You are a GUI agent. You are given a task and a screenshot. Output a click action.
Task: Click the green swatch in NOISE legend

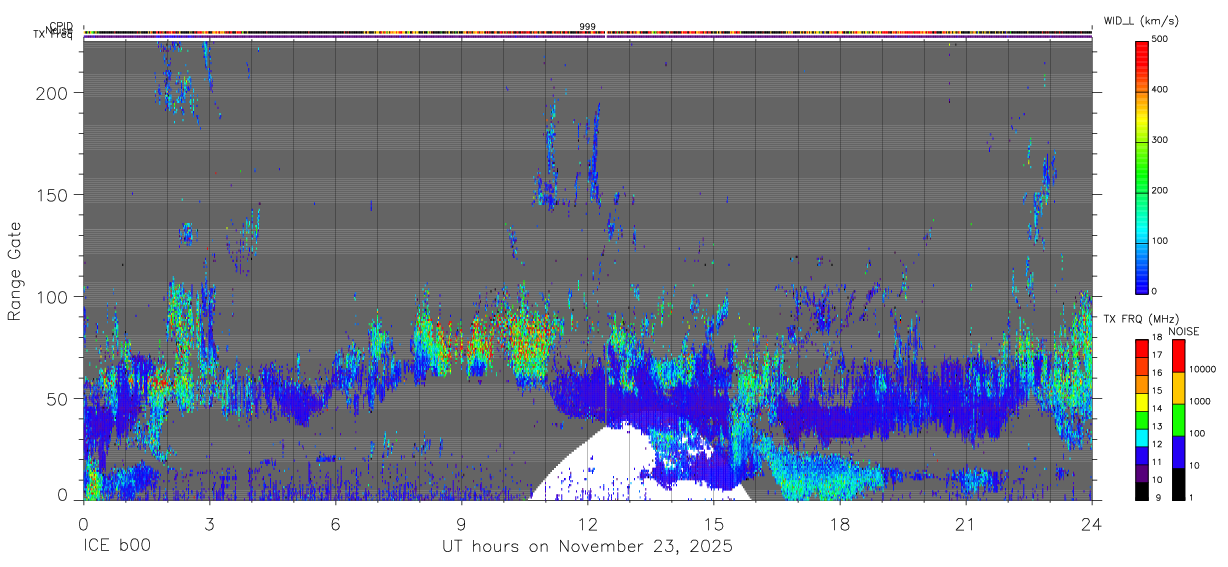1178,420
